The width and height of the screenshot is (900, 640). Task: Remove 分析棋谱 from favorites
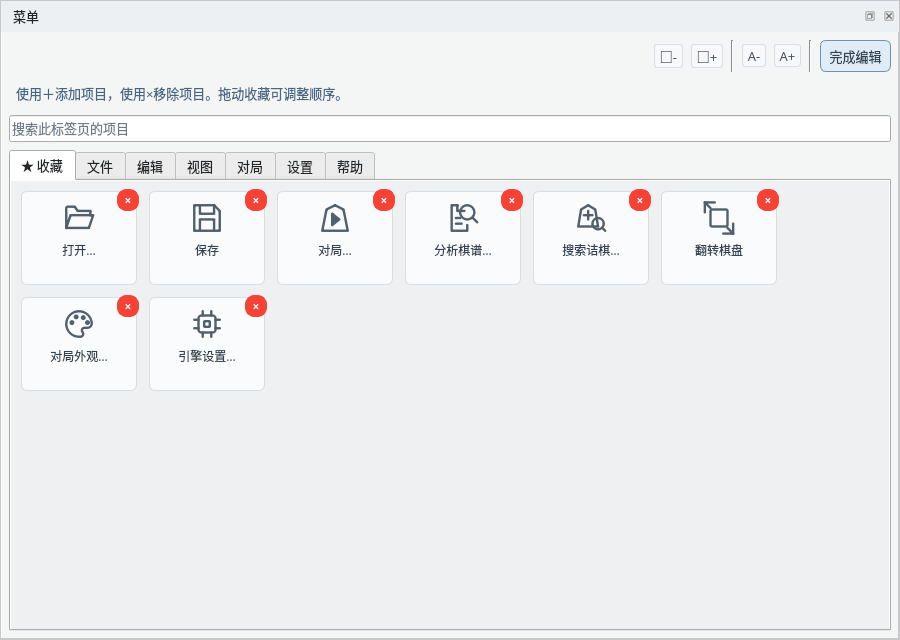coord(512,200)
